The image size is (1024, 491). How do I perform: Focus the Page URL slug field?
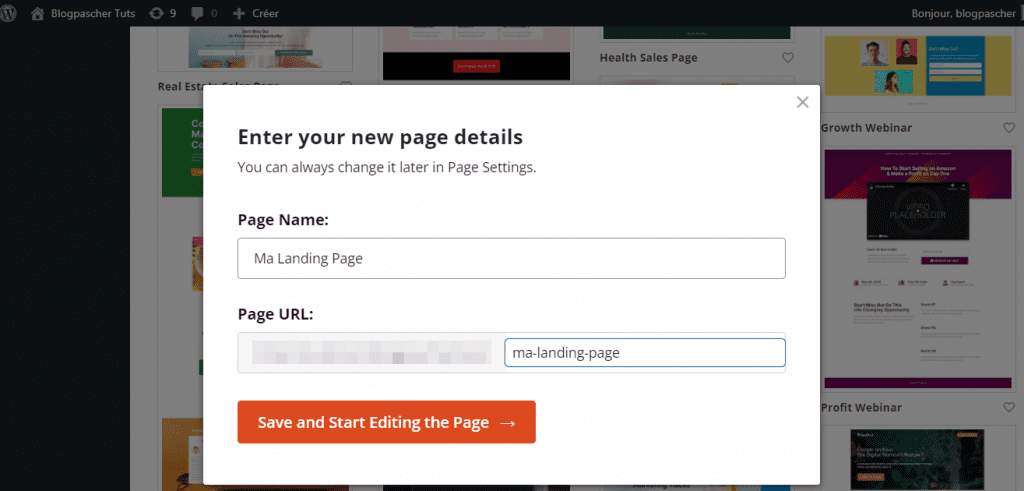click(x=645, y=353)
